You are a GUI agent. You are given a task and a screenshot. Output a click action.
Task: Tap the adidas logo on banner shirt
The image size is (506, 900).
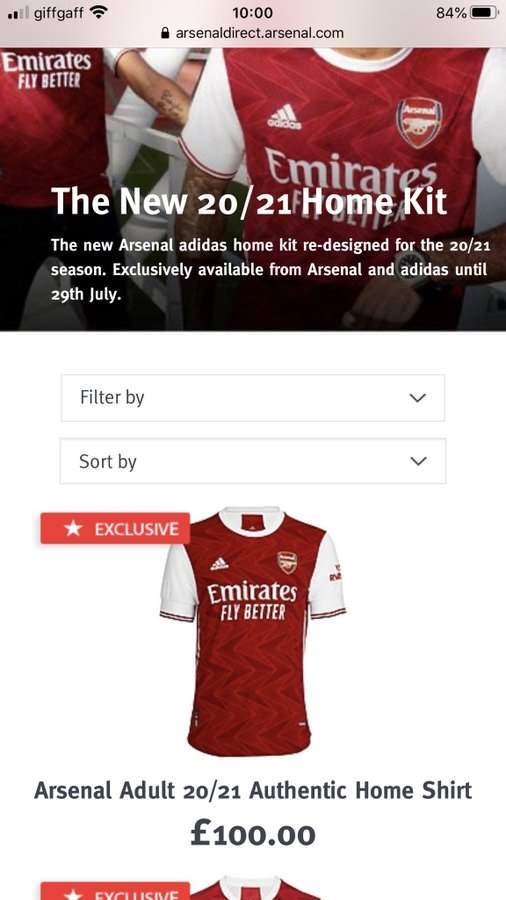click(285, 117)
